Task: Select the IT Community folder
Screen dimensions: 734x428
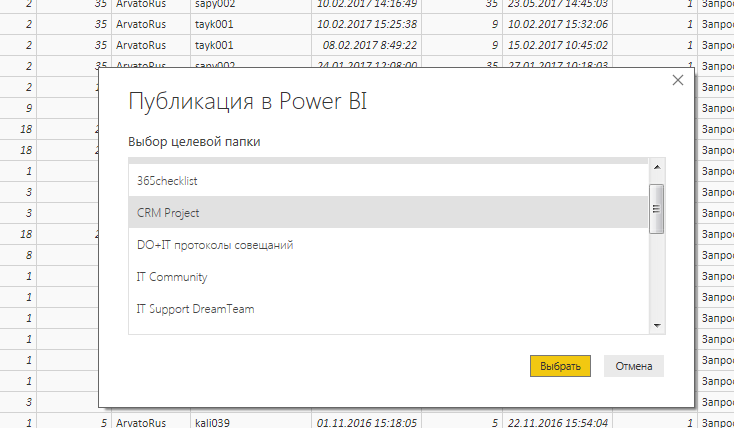Action: (x=388, y=276)
